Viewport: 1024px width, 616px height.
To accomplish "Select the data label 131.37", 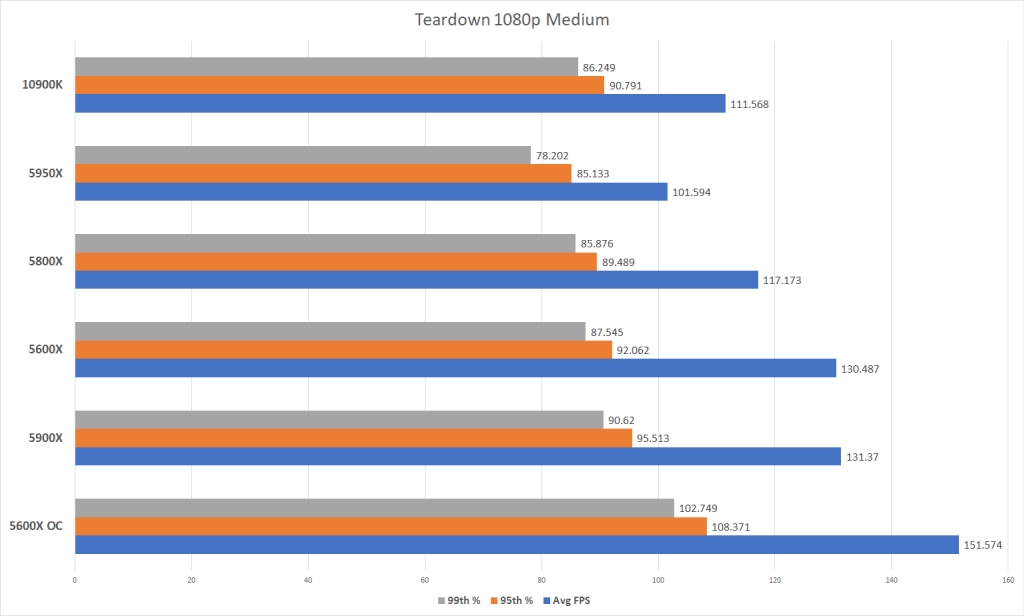I will point(862,457).
